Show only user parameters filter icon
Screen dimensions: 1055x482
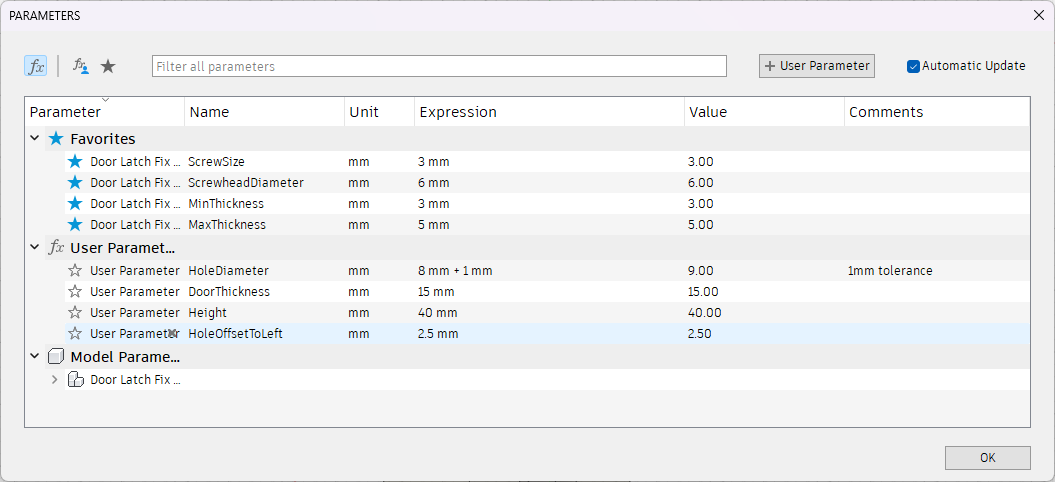(x=81, y=66)
